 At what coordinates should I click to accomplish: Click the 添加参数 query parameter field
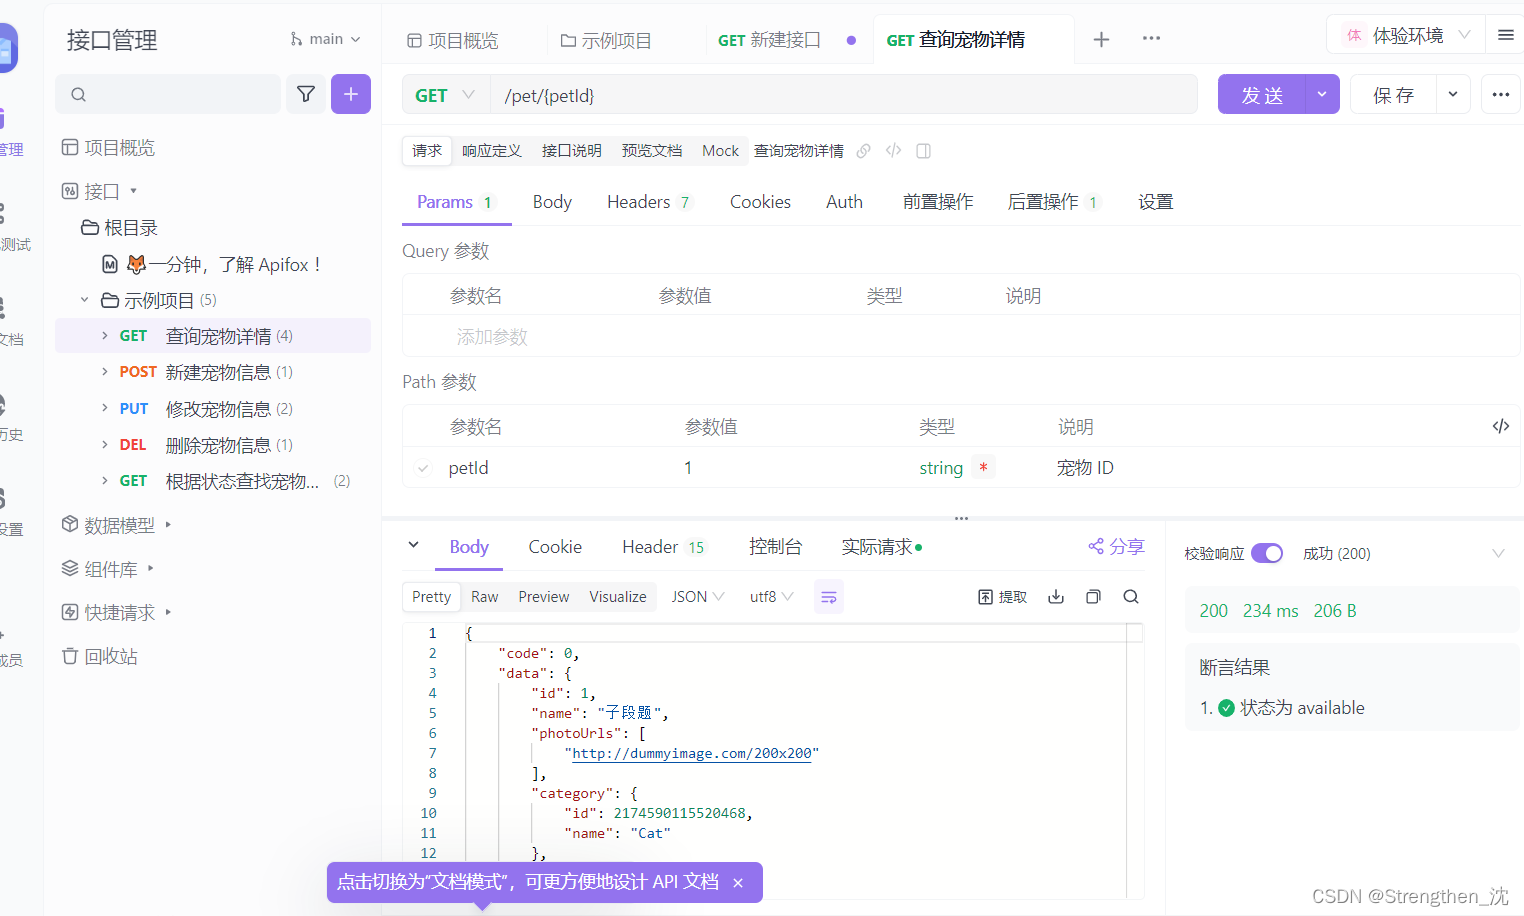coord(492,337)
